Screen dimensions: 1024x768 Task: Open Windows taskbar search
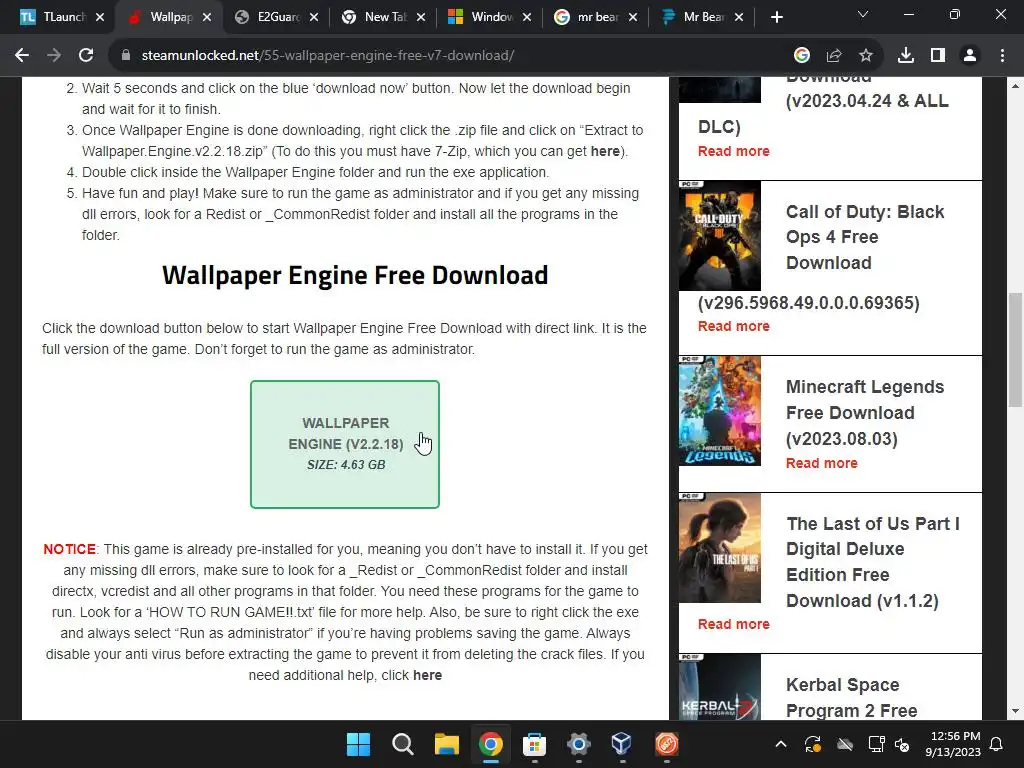[402, 744]
